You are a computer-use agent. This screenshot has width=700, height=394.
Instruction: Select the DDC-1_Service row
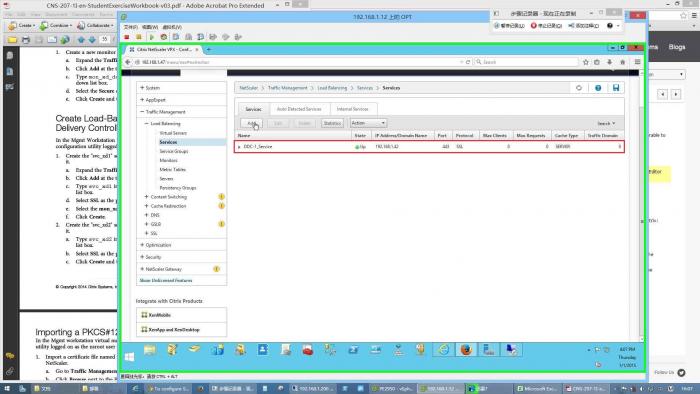tap(429, 146)
